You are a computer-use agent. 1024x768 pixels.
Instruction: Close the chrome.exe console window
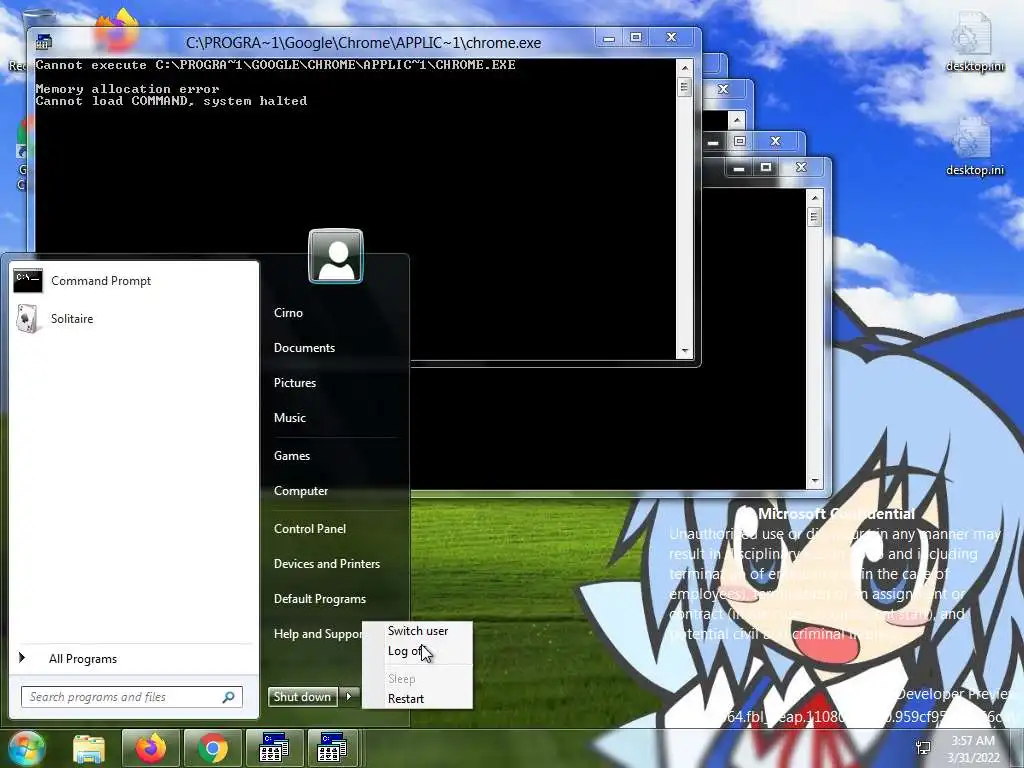(671, 38)
